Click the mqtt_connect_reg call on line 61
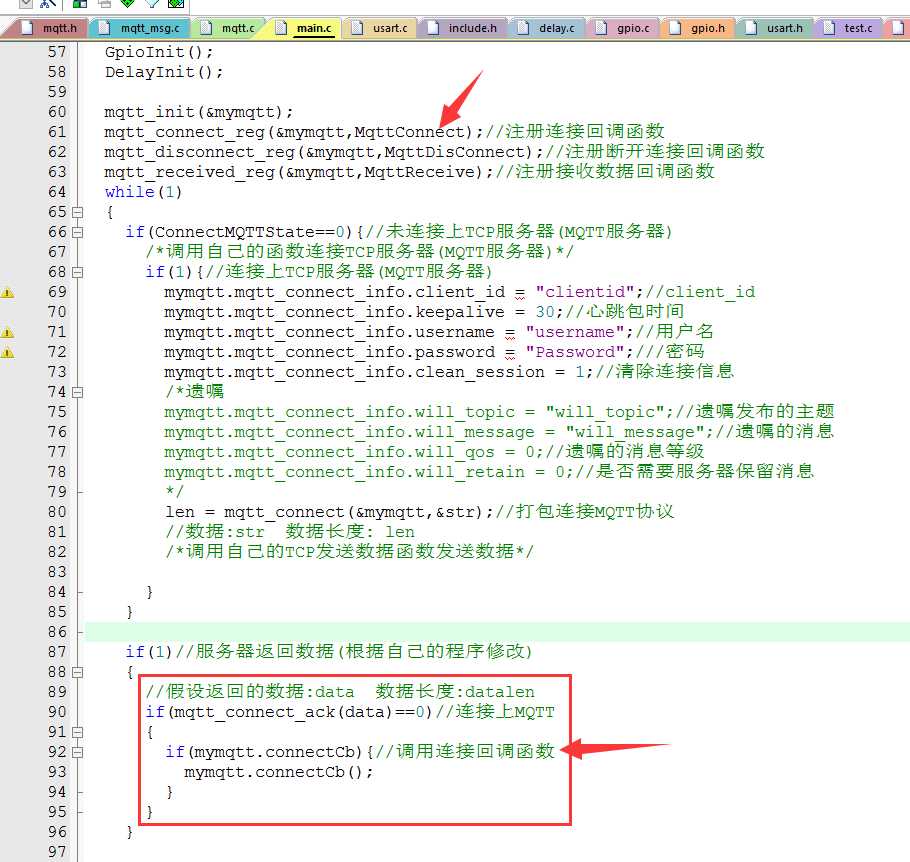 294,132
